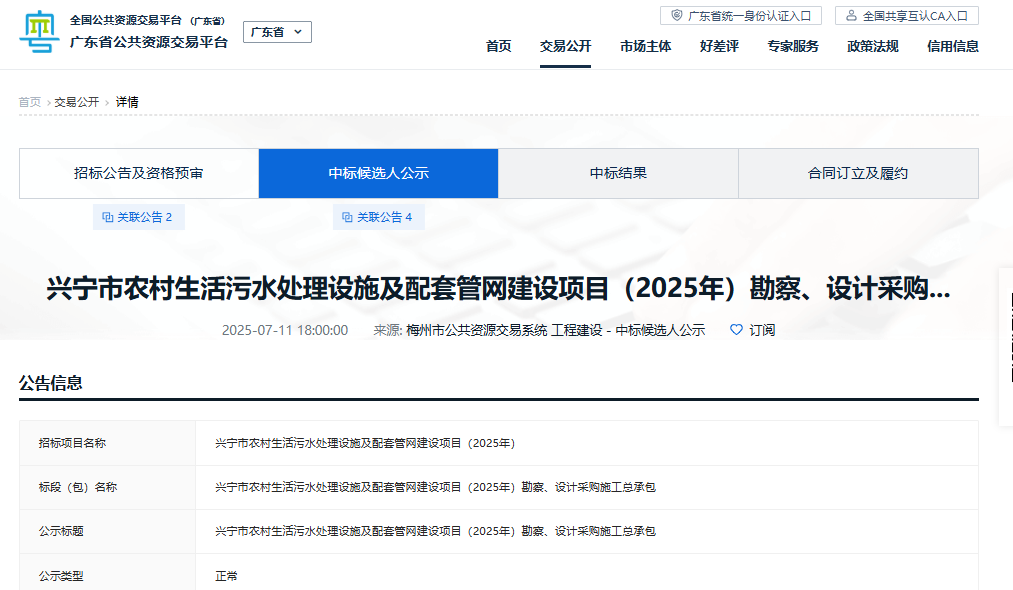Click the 标段（包）名称 label cell
The image size is (1013, 590).
pos(107,487)
